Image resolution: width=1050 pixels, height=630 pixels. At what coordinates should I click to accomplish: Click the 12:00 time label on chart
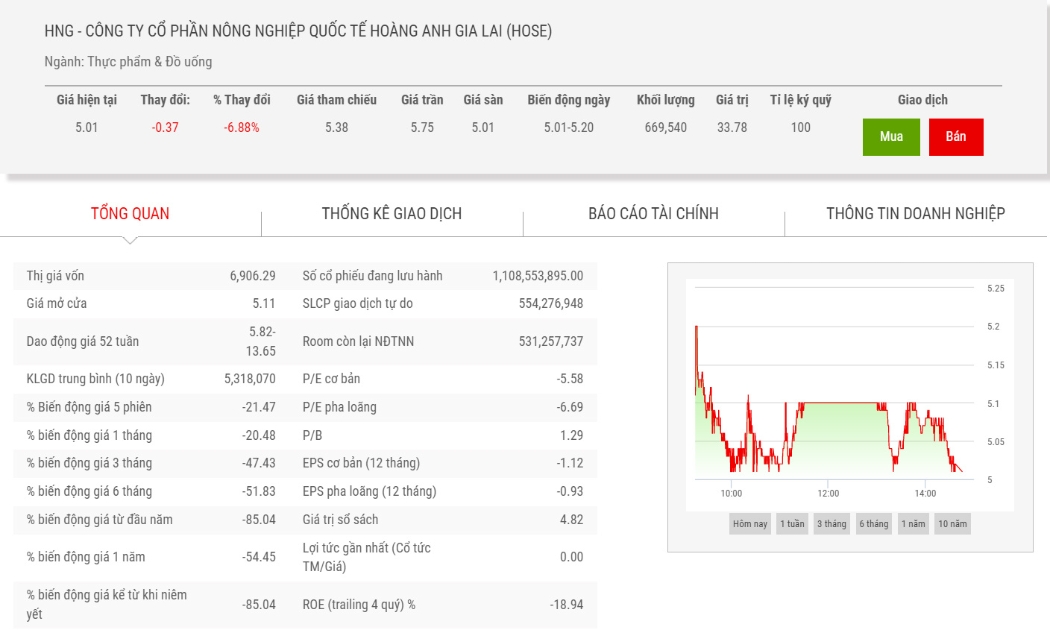[x=828, y=493]
